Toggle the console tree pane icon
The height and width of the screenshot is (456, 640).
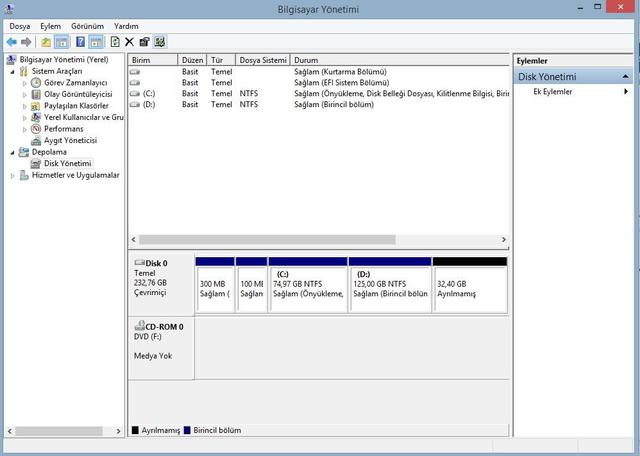[x=62, y=42]
